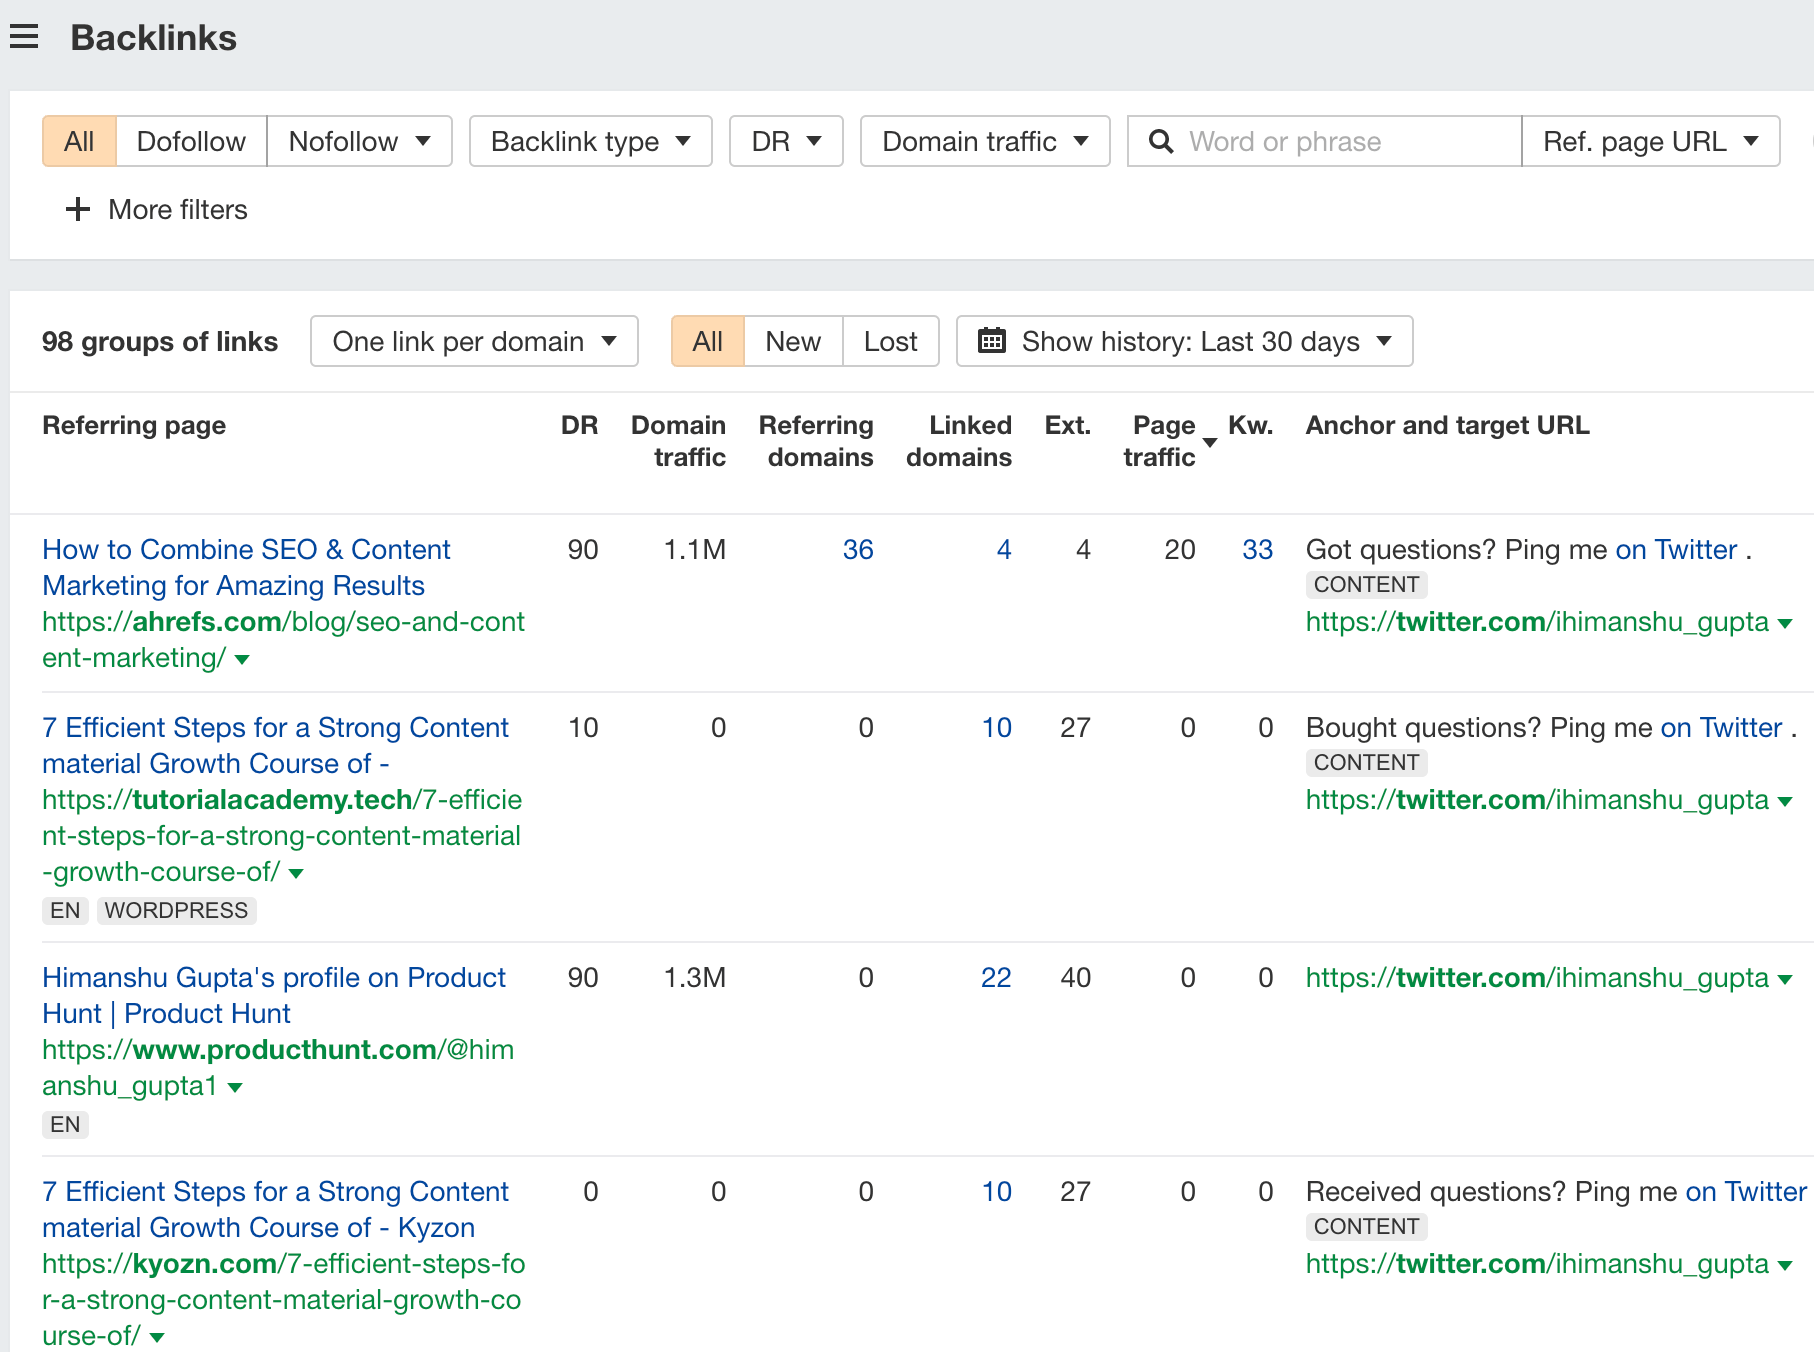
Task: Open the DR filter dropdown
Action: pyautogui.click(x=786, y=141)
